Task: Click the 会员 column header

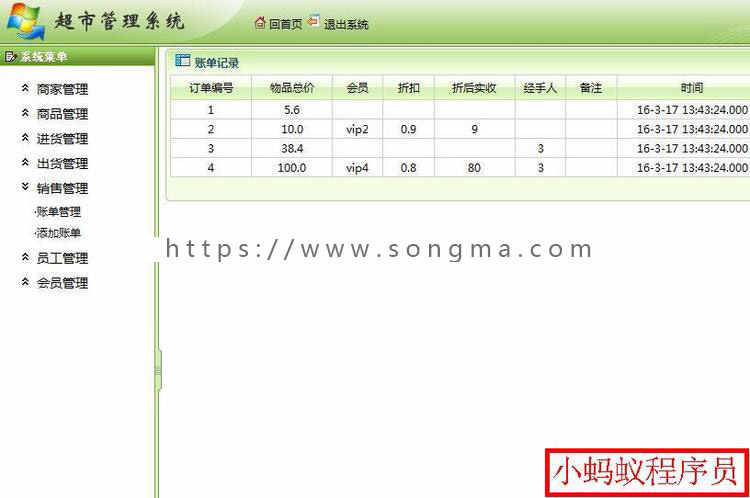Action: pos(357,88)
